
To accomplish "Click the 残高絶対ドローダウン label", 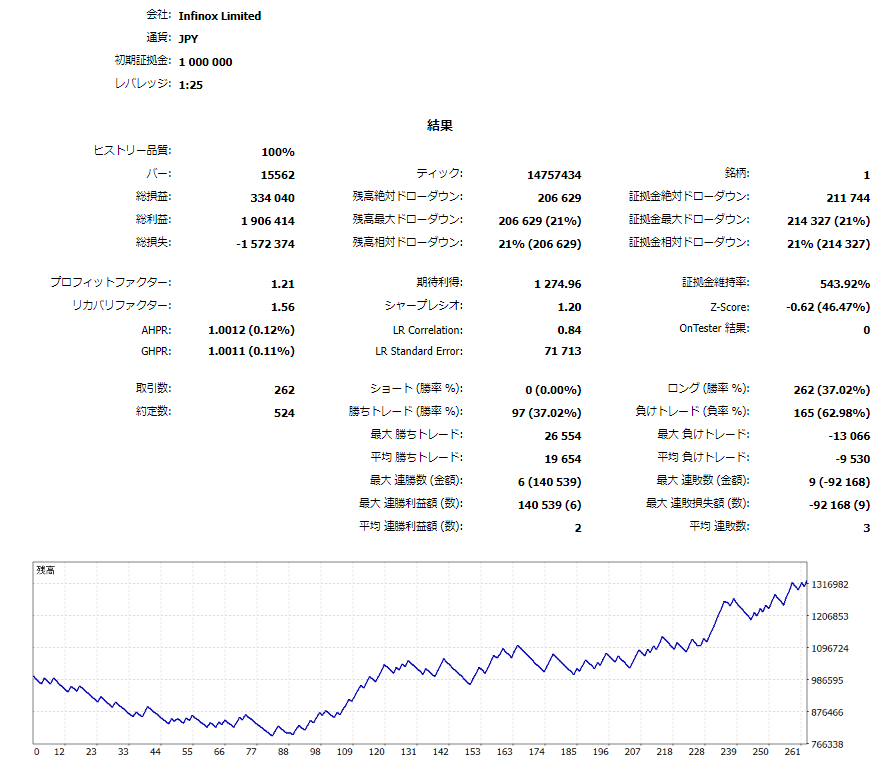I will point(407,196).
